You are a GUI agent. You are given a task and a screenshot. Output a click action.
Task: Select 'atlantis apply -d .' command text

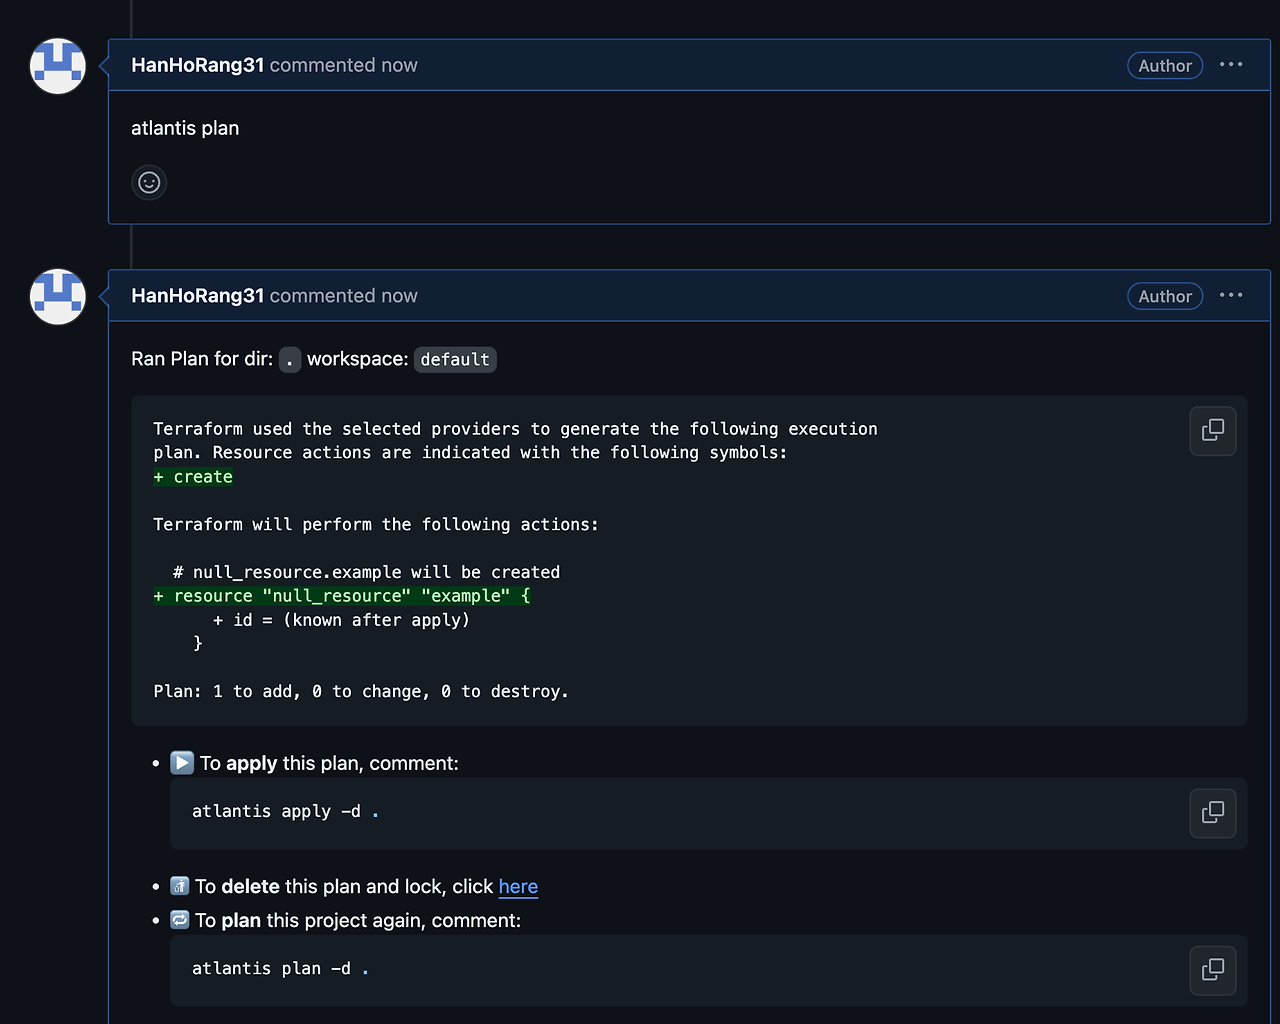pos(285,812)
